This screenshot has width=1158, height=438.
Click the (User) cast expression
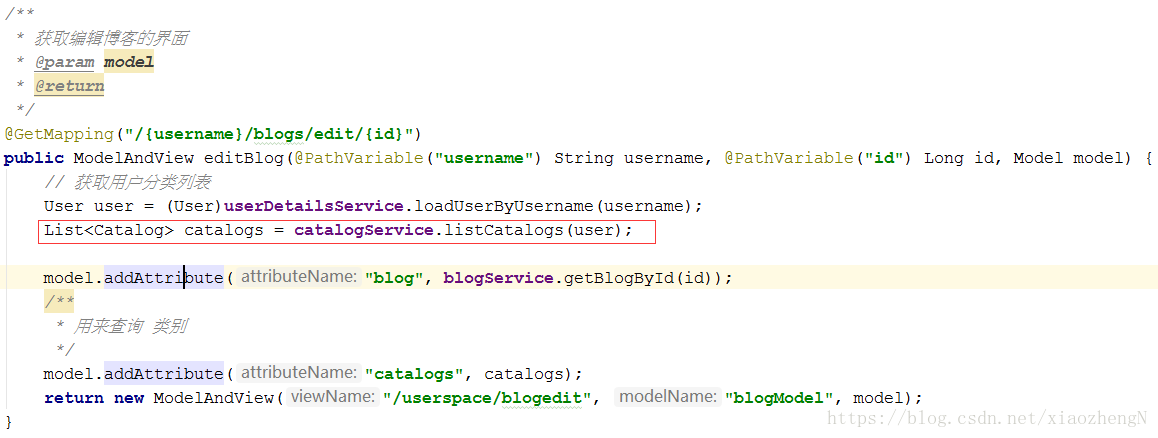point(193,206)
